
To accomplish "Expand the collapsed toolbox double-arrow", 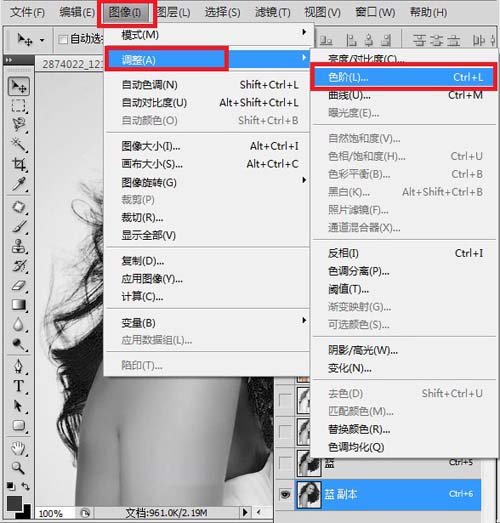I will pyautogui.click(x=9, y=60).
